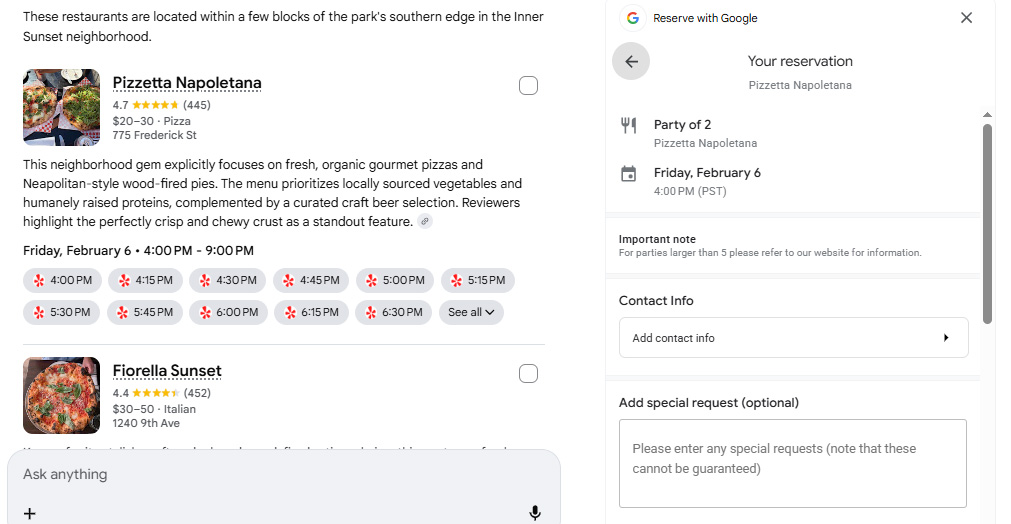Image resolution: width=1011 pixels, height=524 pixels.
Task: Check the Pizzetta Napoletana checkbox
Action: tap(529, 86)
